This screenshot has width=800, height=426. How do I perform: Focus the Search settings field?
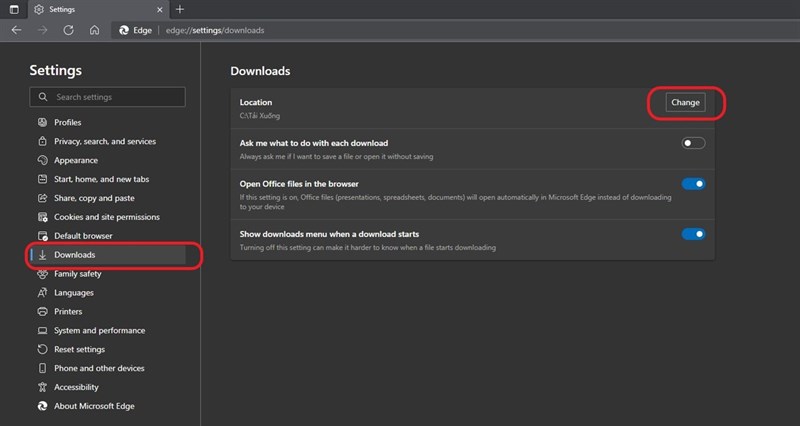tap(107, 97)
